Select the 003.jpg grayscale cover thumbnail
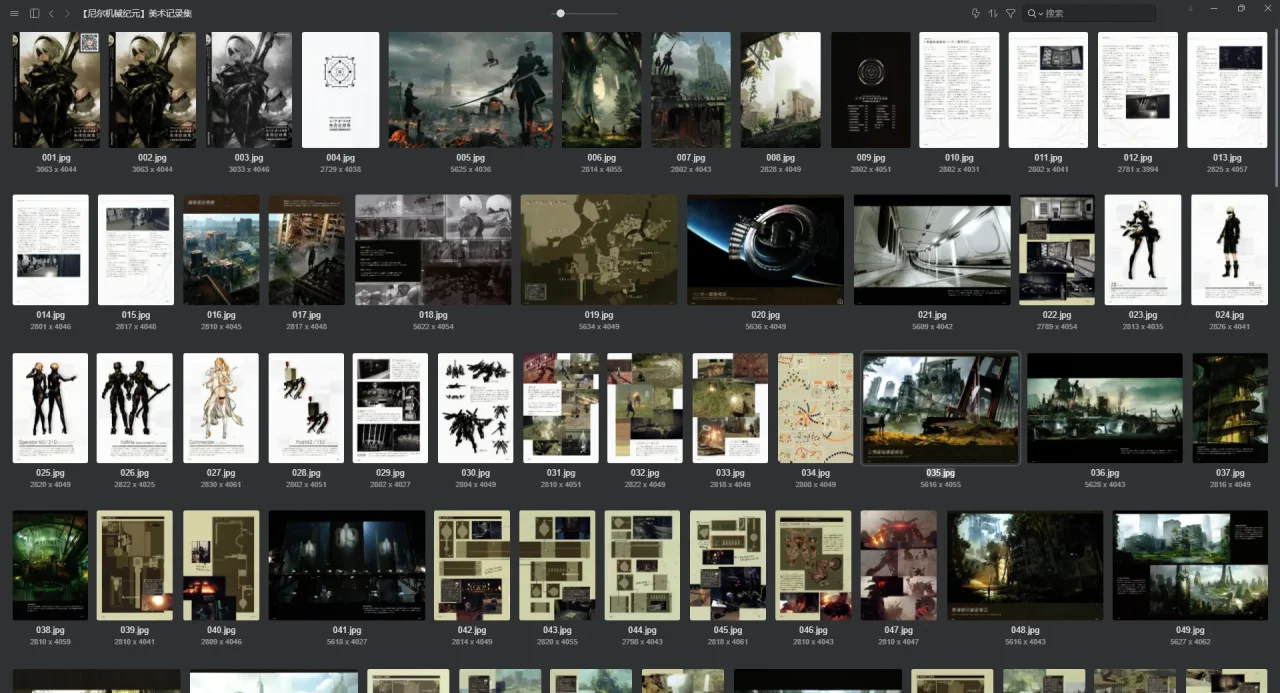 click(x=249, y=90)
